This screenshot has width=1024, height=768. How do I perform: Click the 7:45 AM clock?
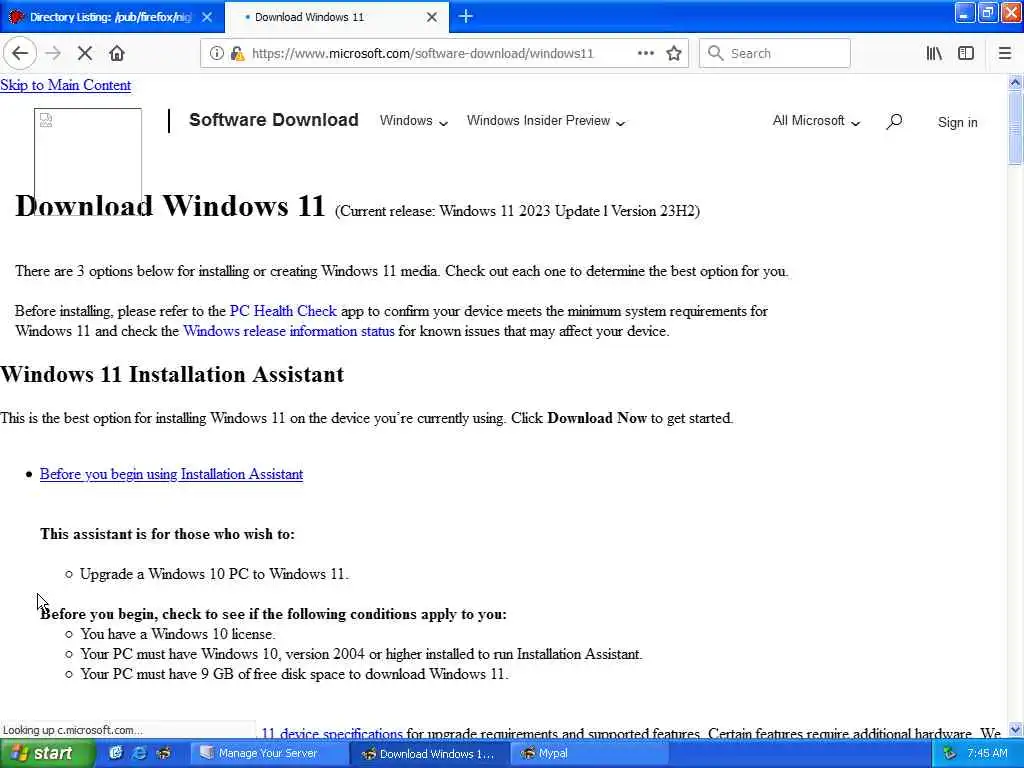click(987, 753)
